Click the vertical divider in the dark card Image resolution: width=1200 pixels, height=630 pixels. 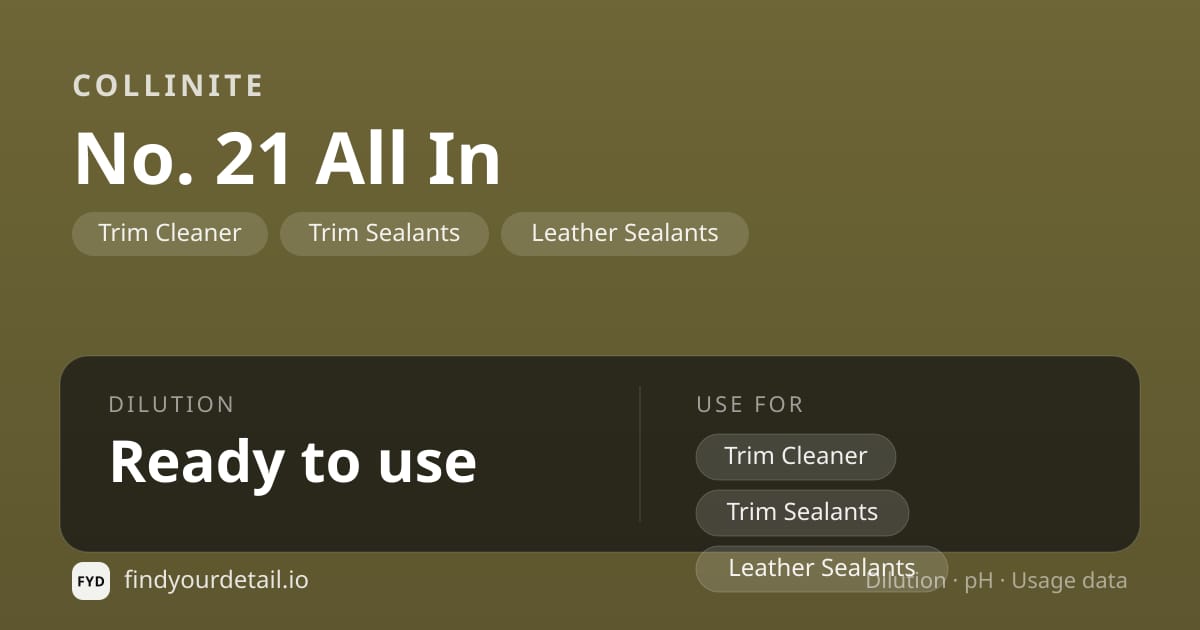[640, 454]
